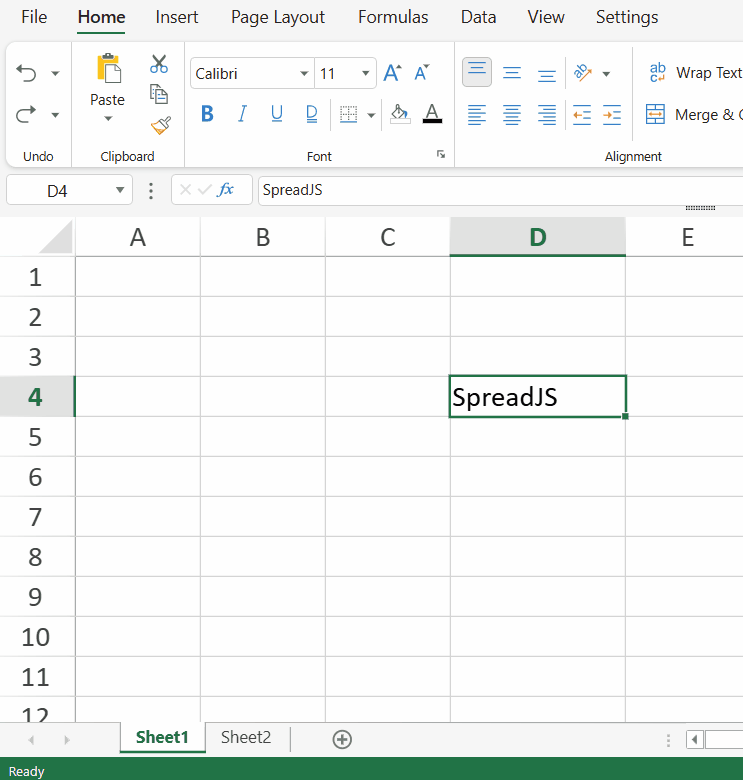The width and height of the screenshot is (743, 780).
Task: Switch to the Data tab
Action: point(478,17)
